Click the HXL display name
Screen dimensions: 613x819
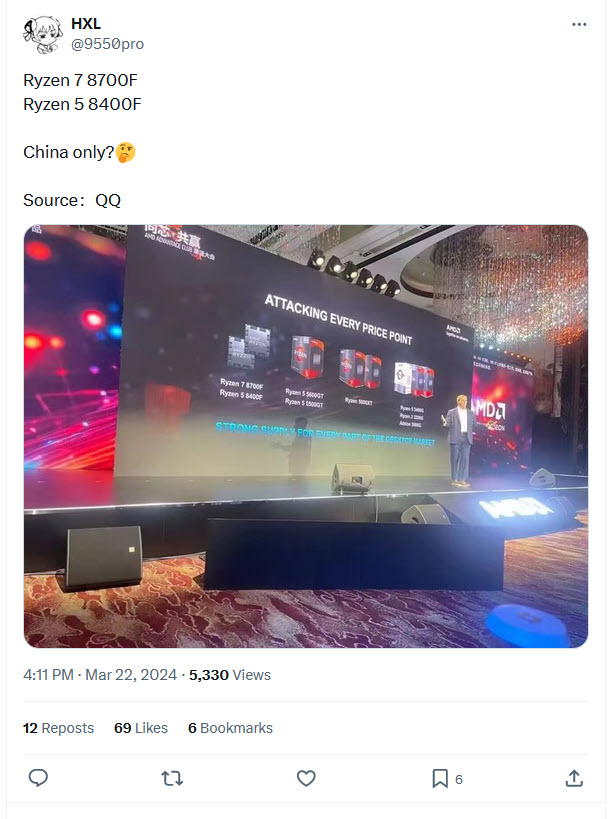(x=86, y=24)
